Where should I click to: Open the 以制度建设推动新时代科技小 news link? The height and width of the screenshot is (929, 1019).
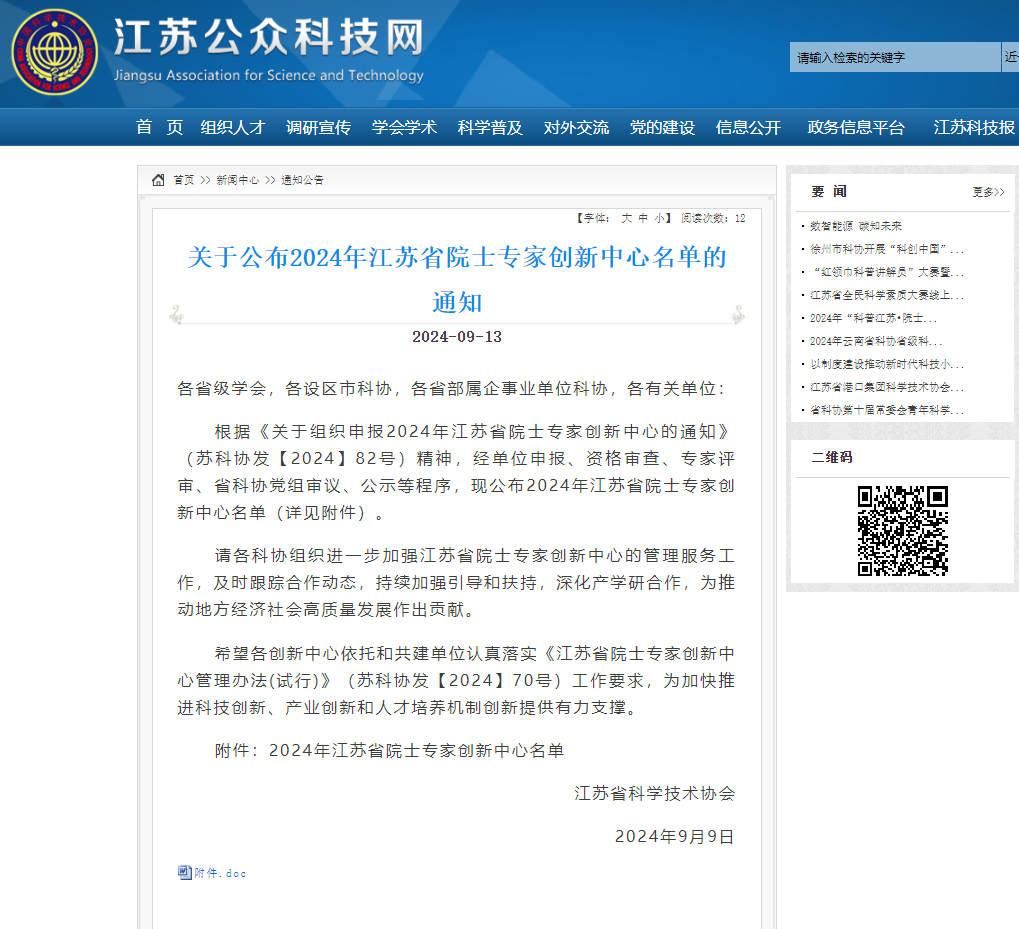click(886, 364)
